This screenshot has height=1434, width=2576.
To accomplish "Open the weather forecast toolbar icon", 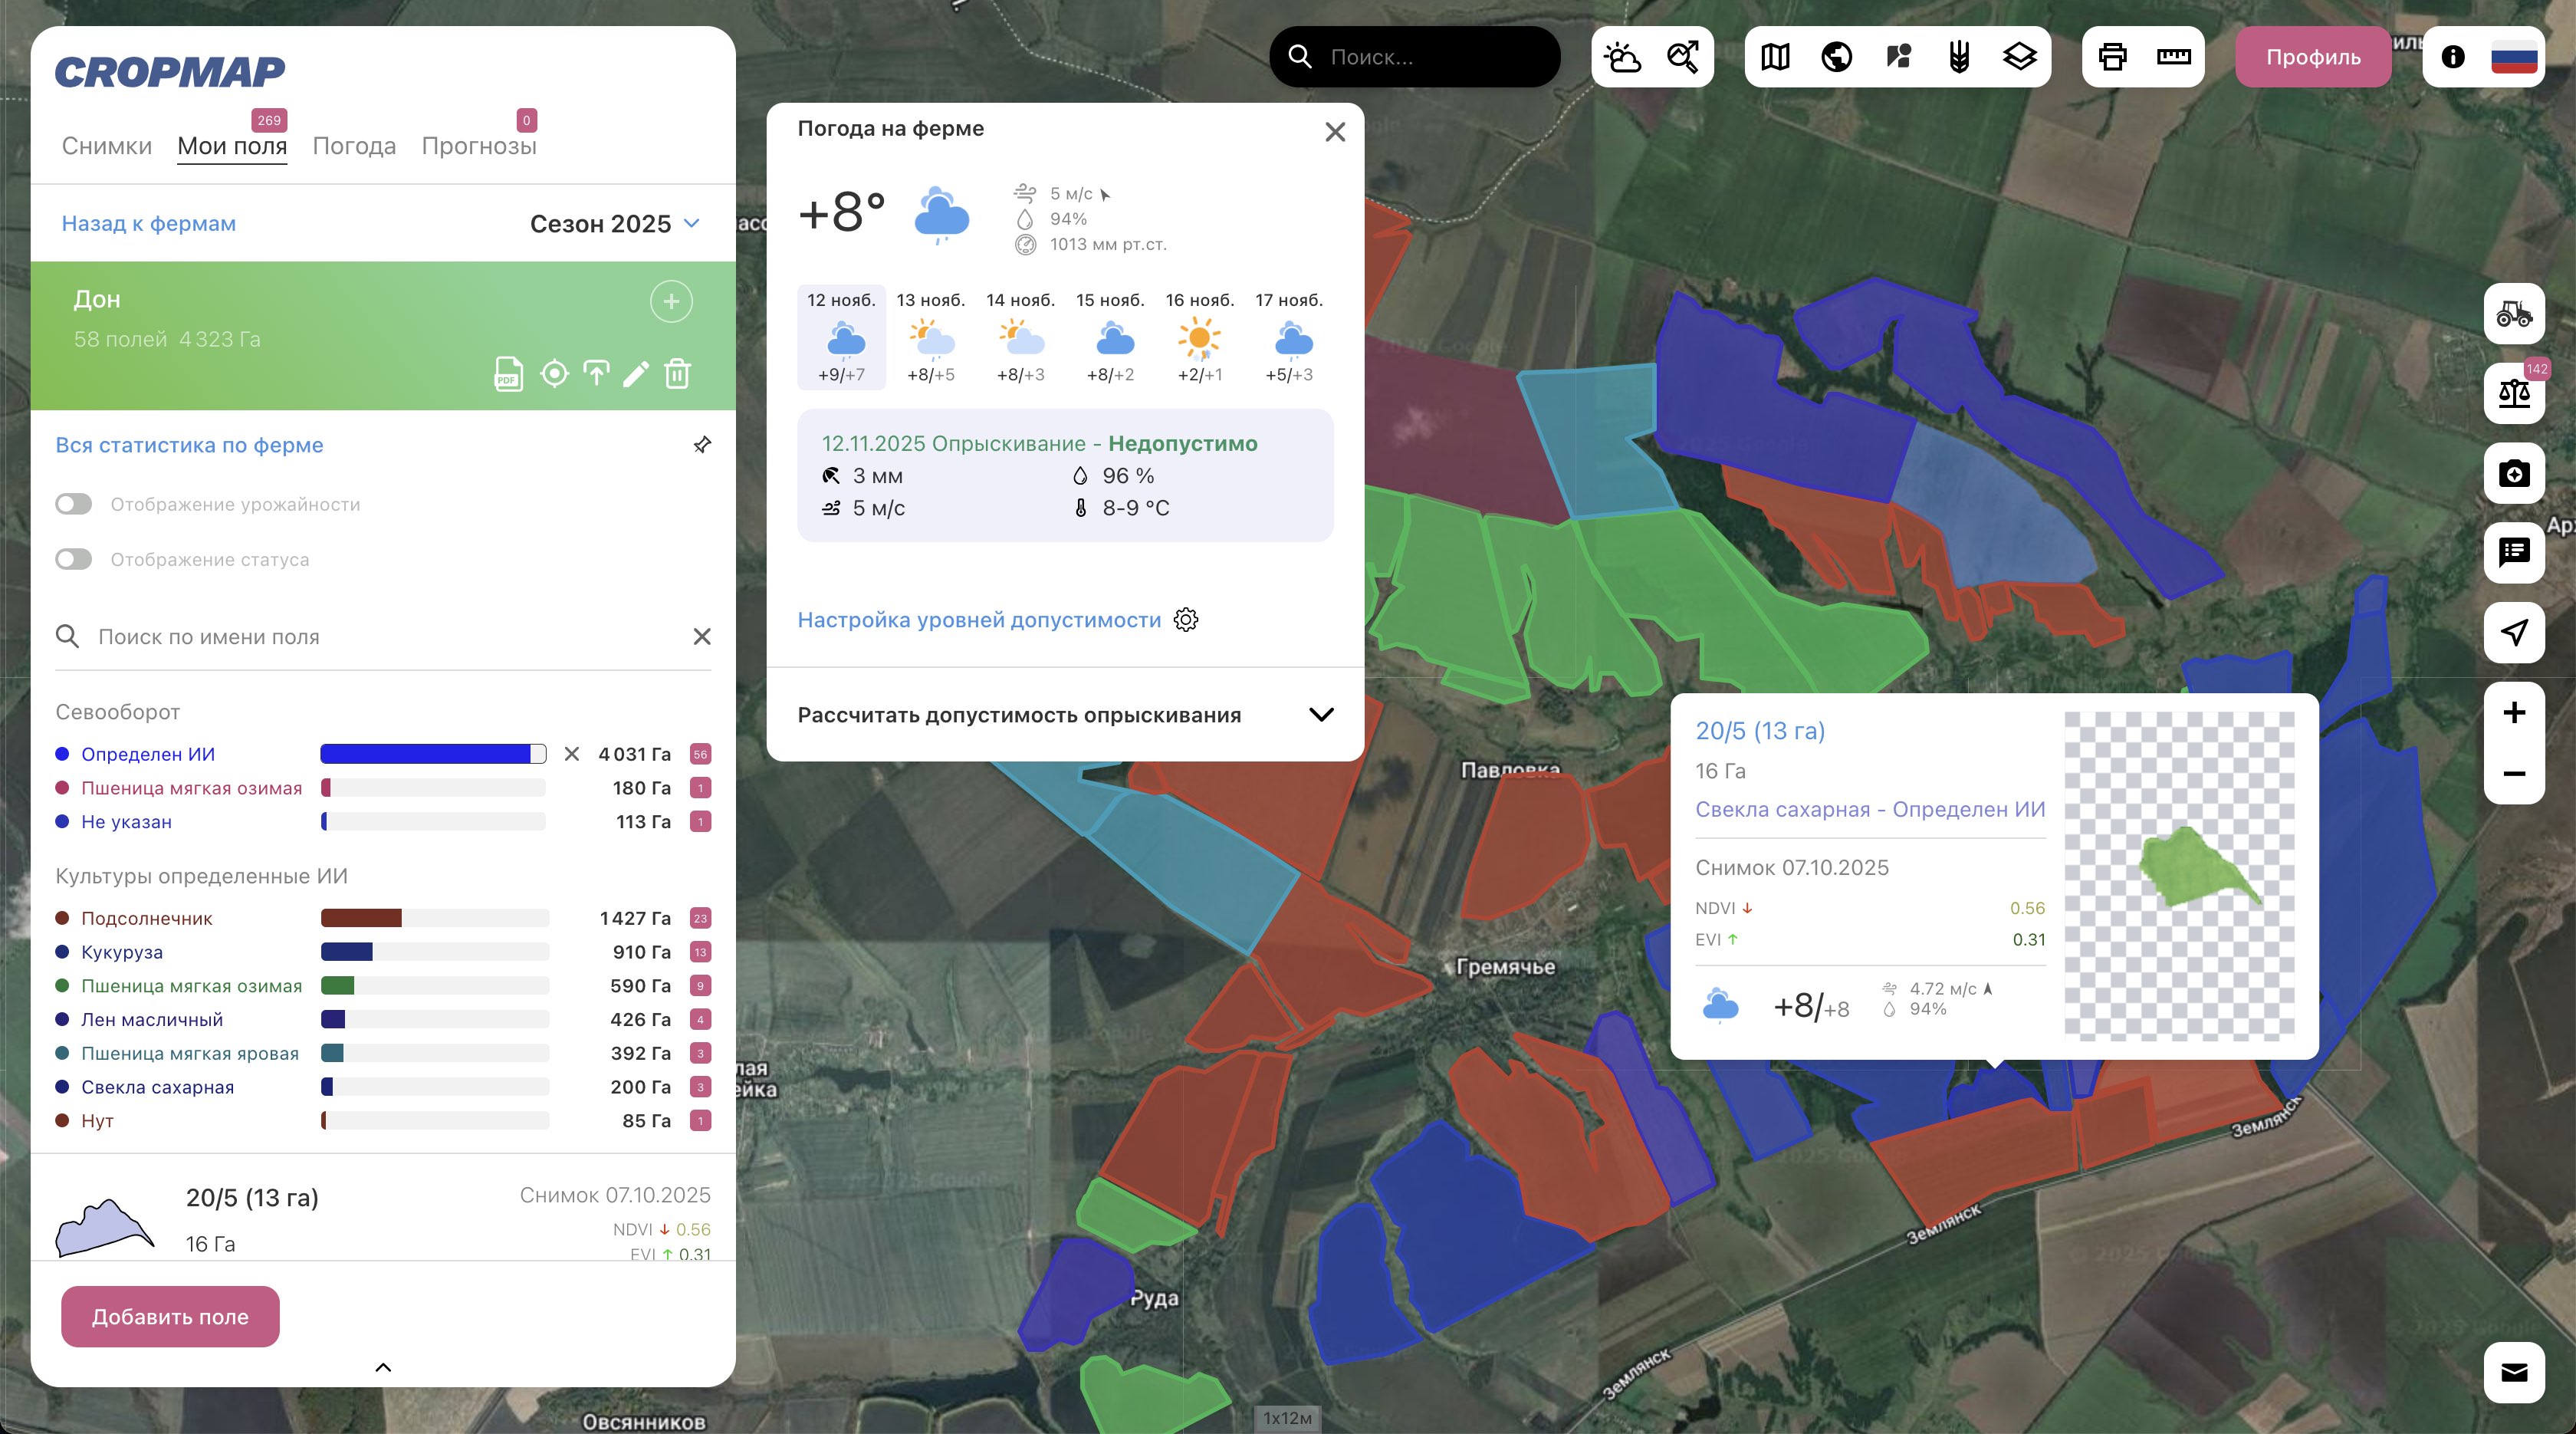I will point(1622,57).
